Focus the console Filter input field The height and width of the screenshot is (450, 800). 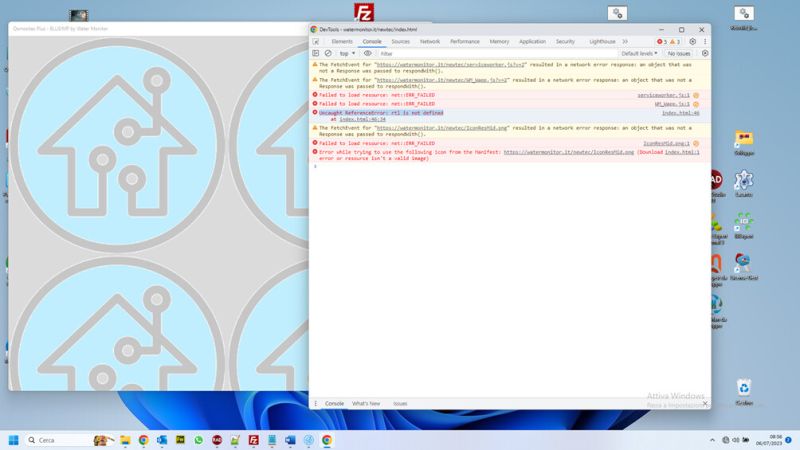(x=497, y=53)
